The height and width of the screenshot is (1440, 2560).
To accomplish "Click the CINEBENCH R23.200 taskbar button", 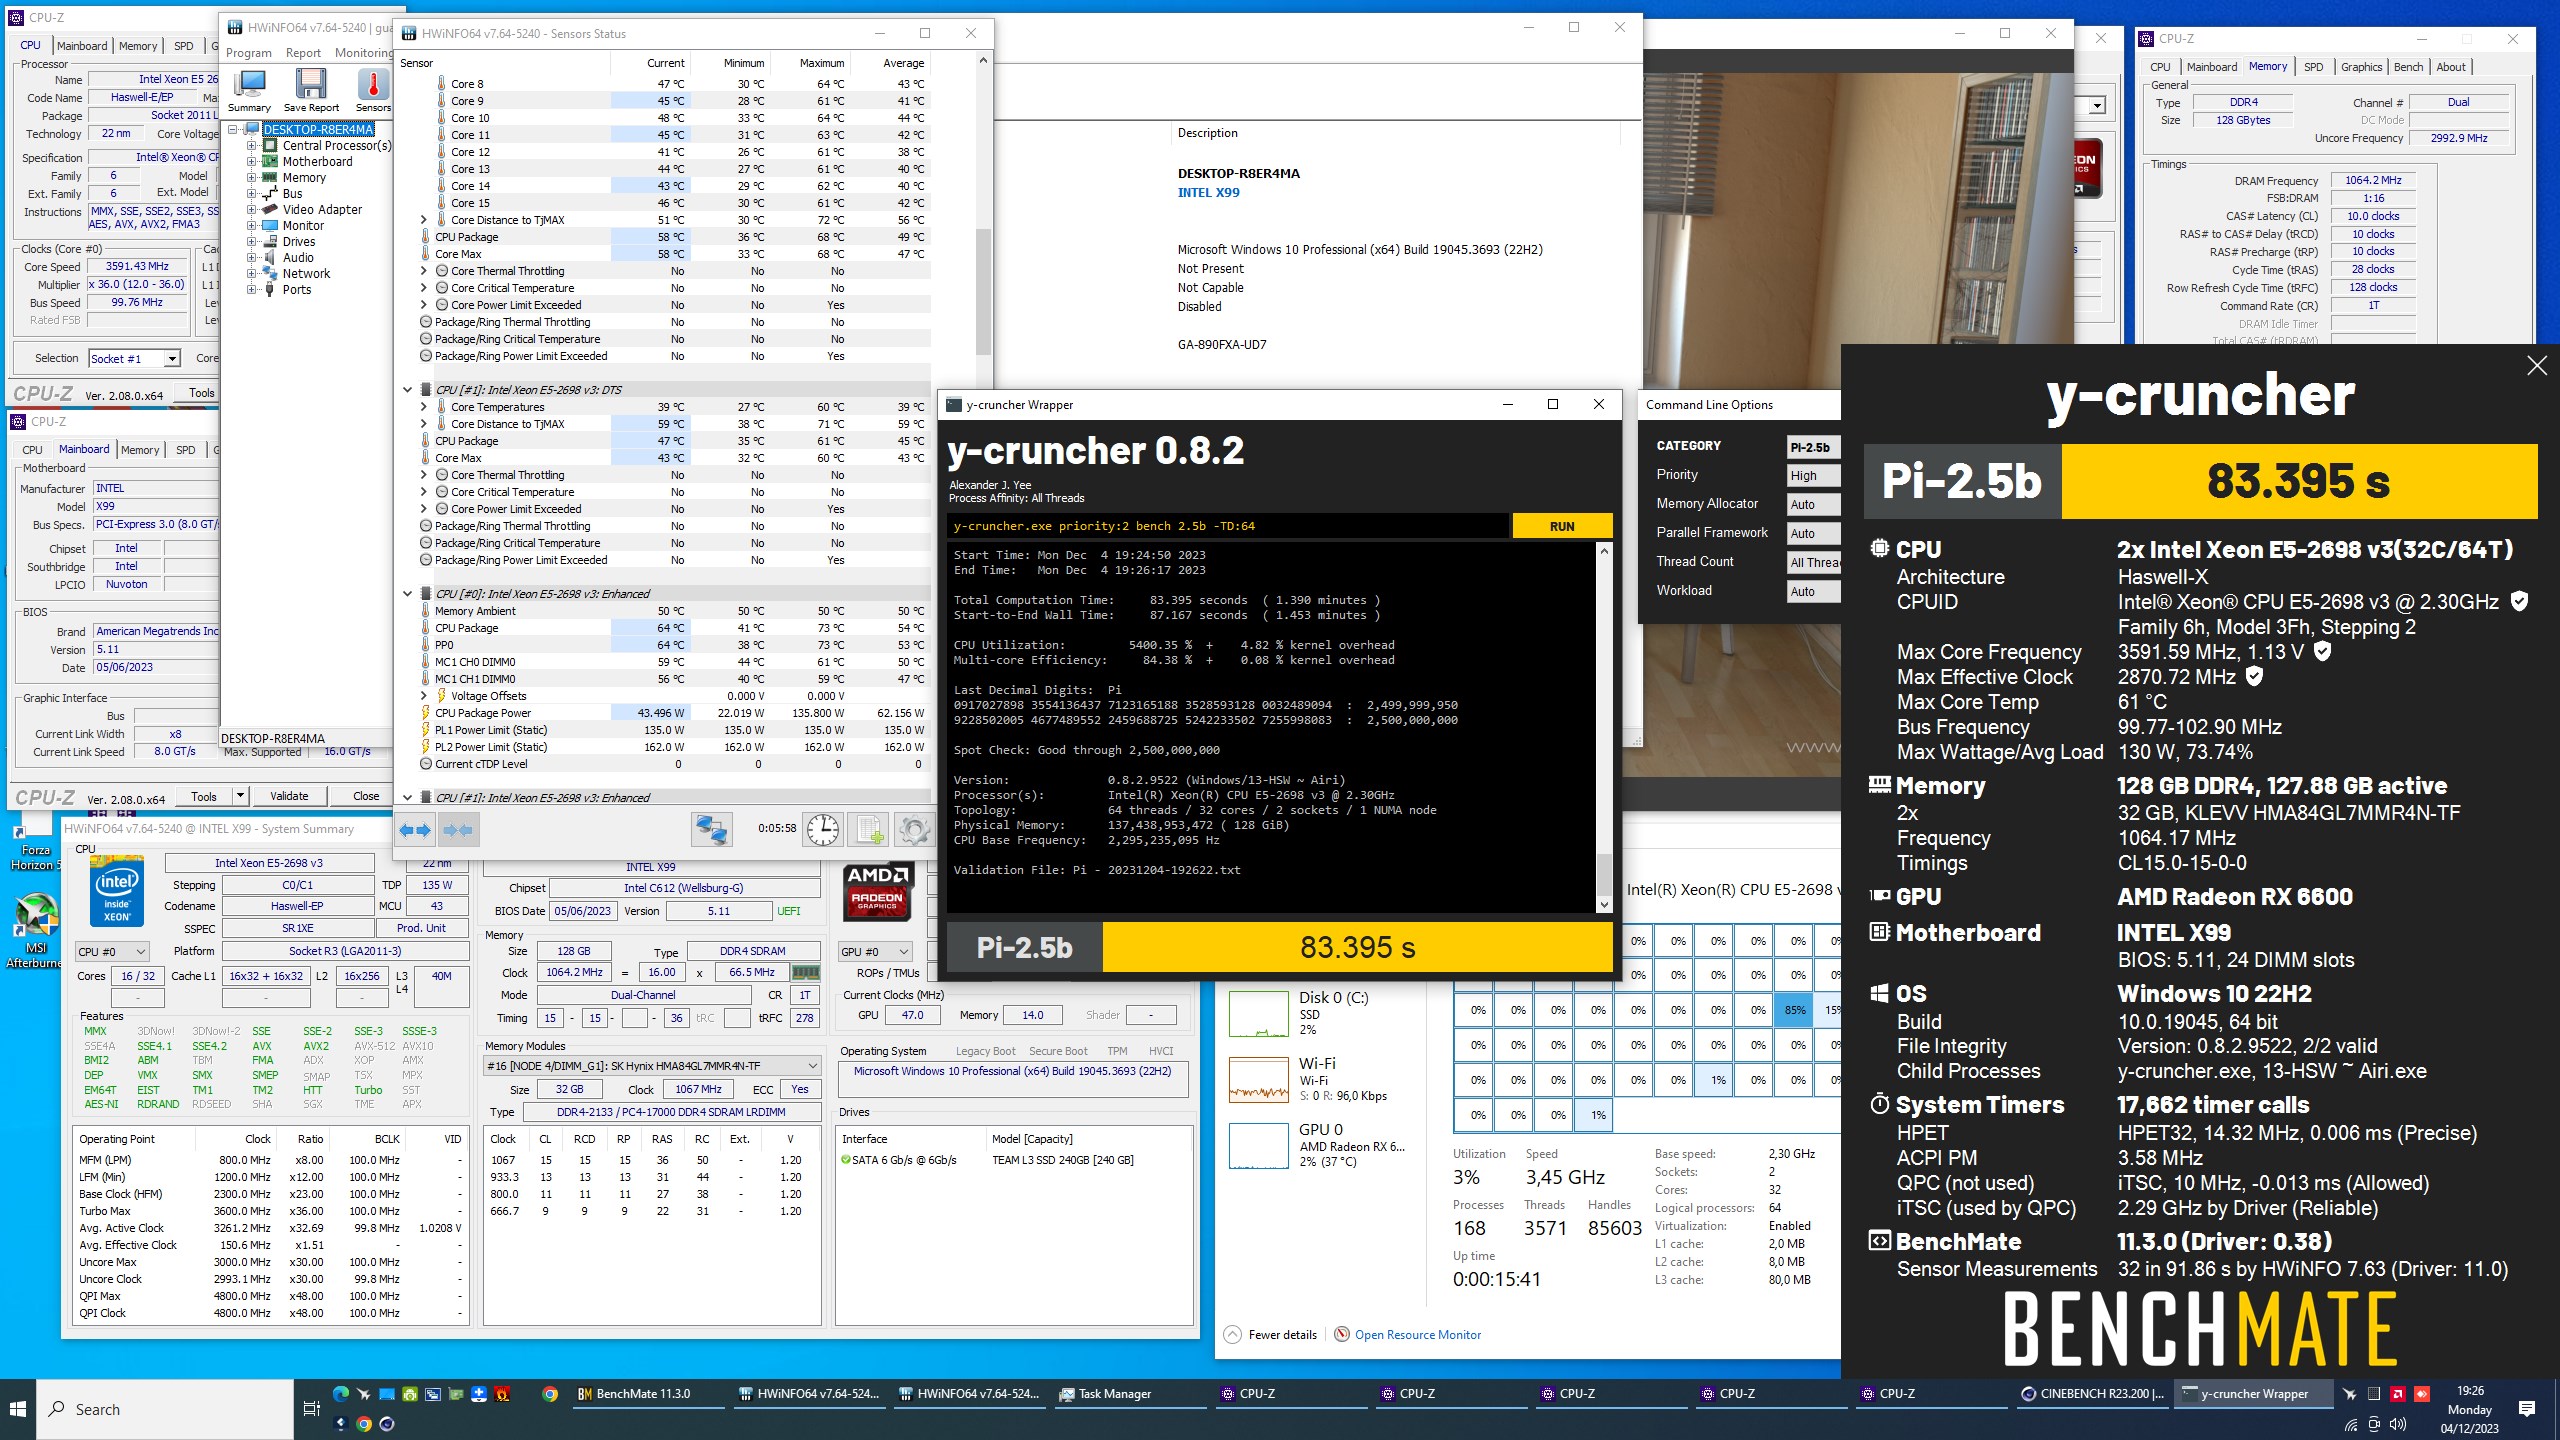I will [2092, 1394].
